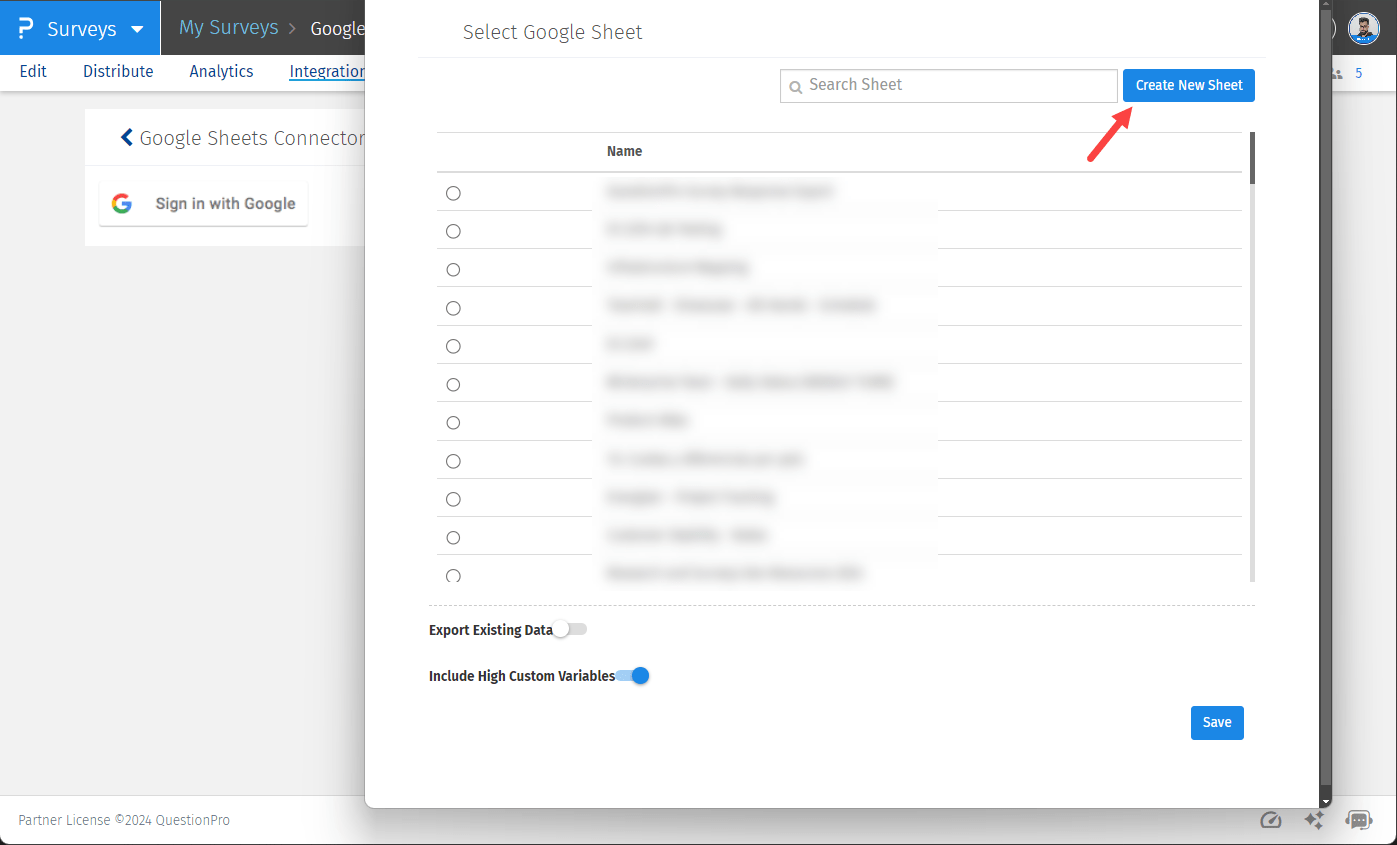
Task: Enable the Export Existing Data toggle
Action: pyautogui.click(x=572, y=629)
